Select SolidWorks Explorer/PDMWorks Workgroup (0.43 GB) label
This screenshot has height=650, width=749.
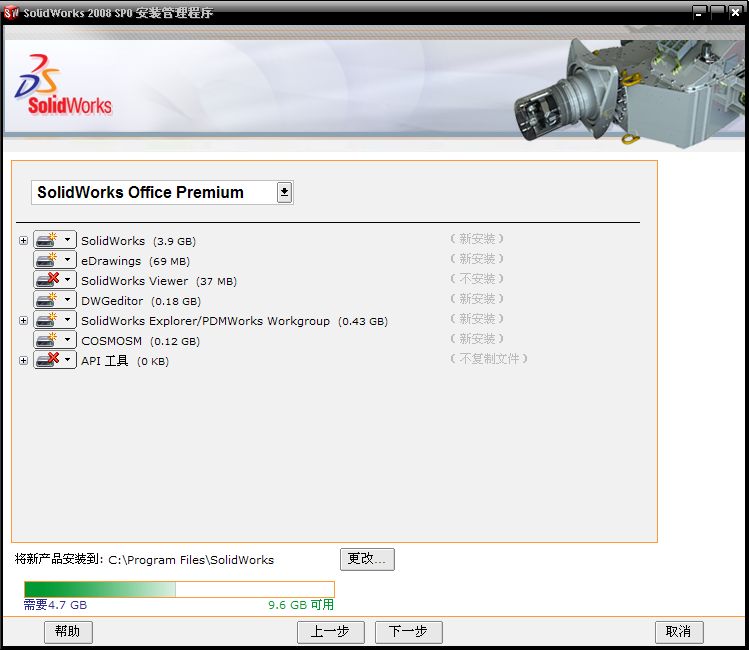235,321
